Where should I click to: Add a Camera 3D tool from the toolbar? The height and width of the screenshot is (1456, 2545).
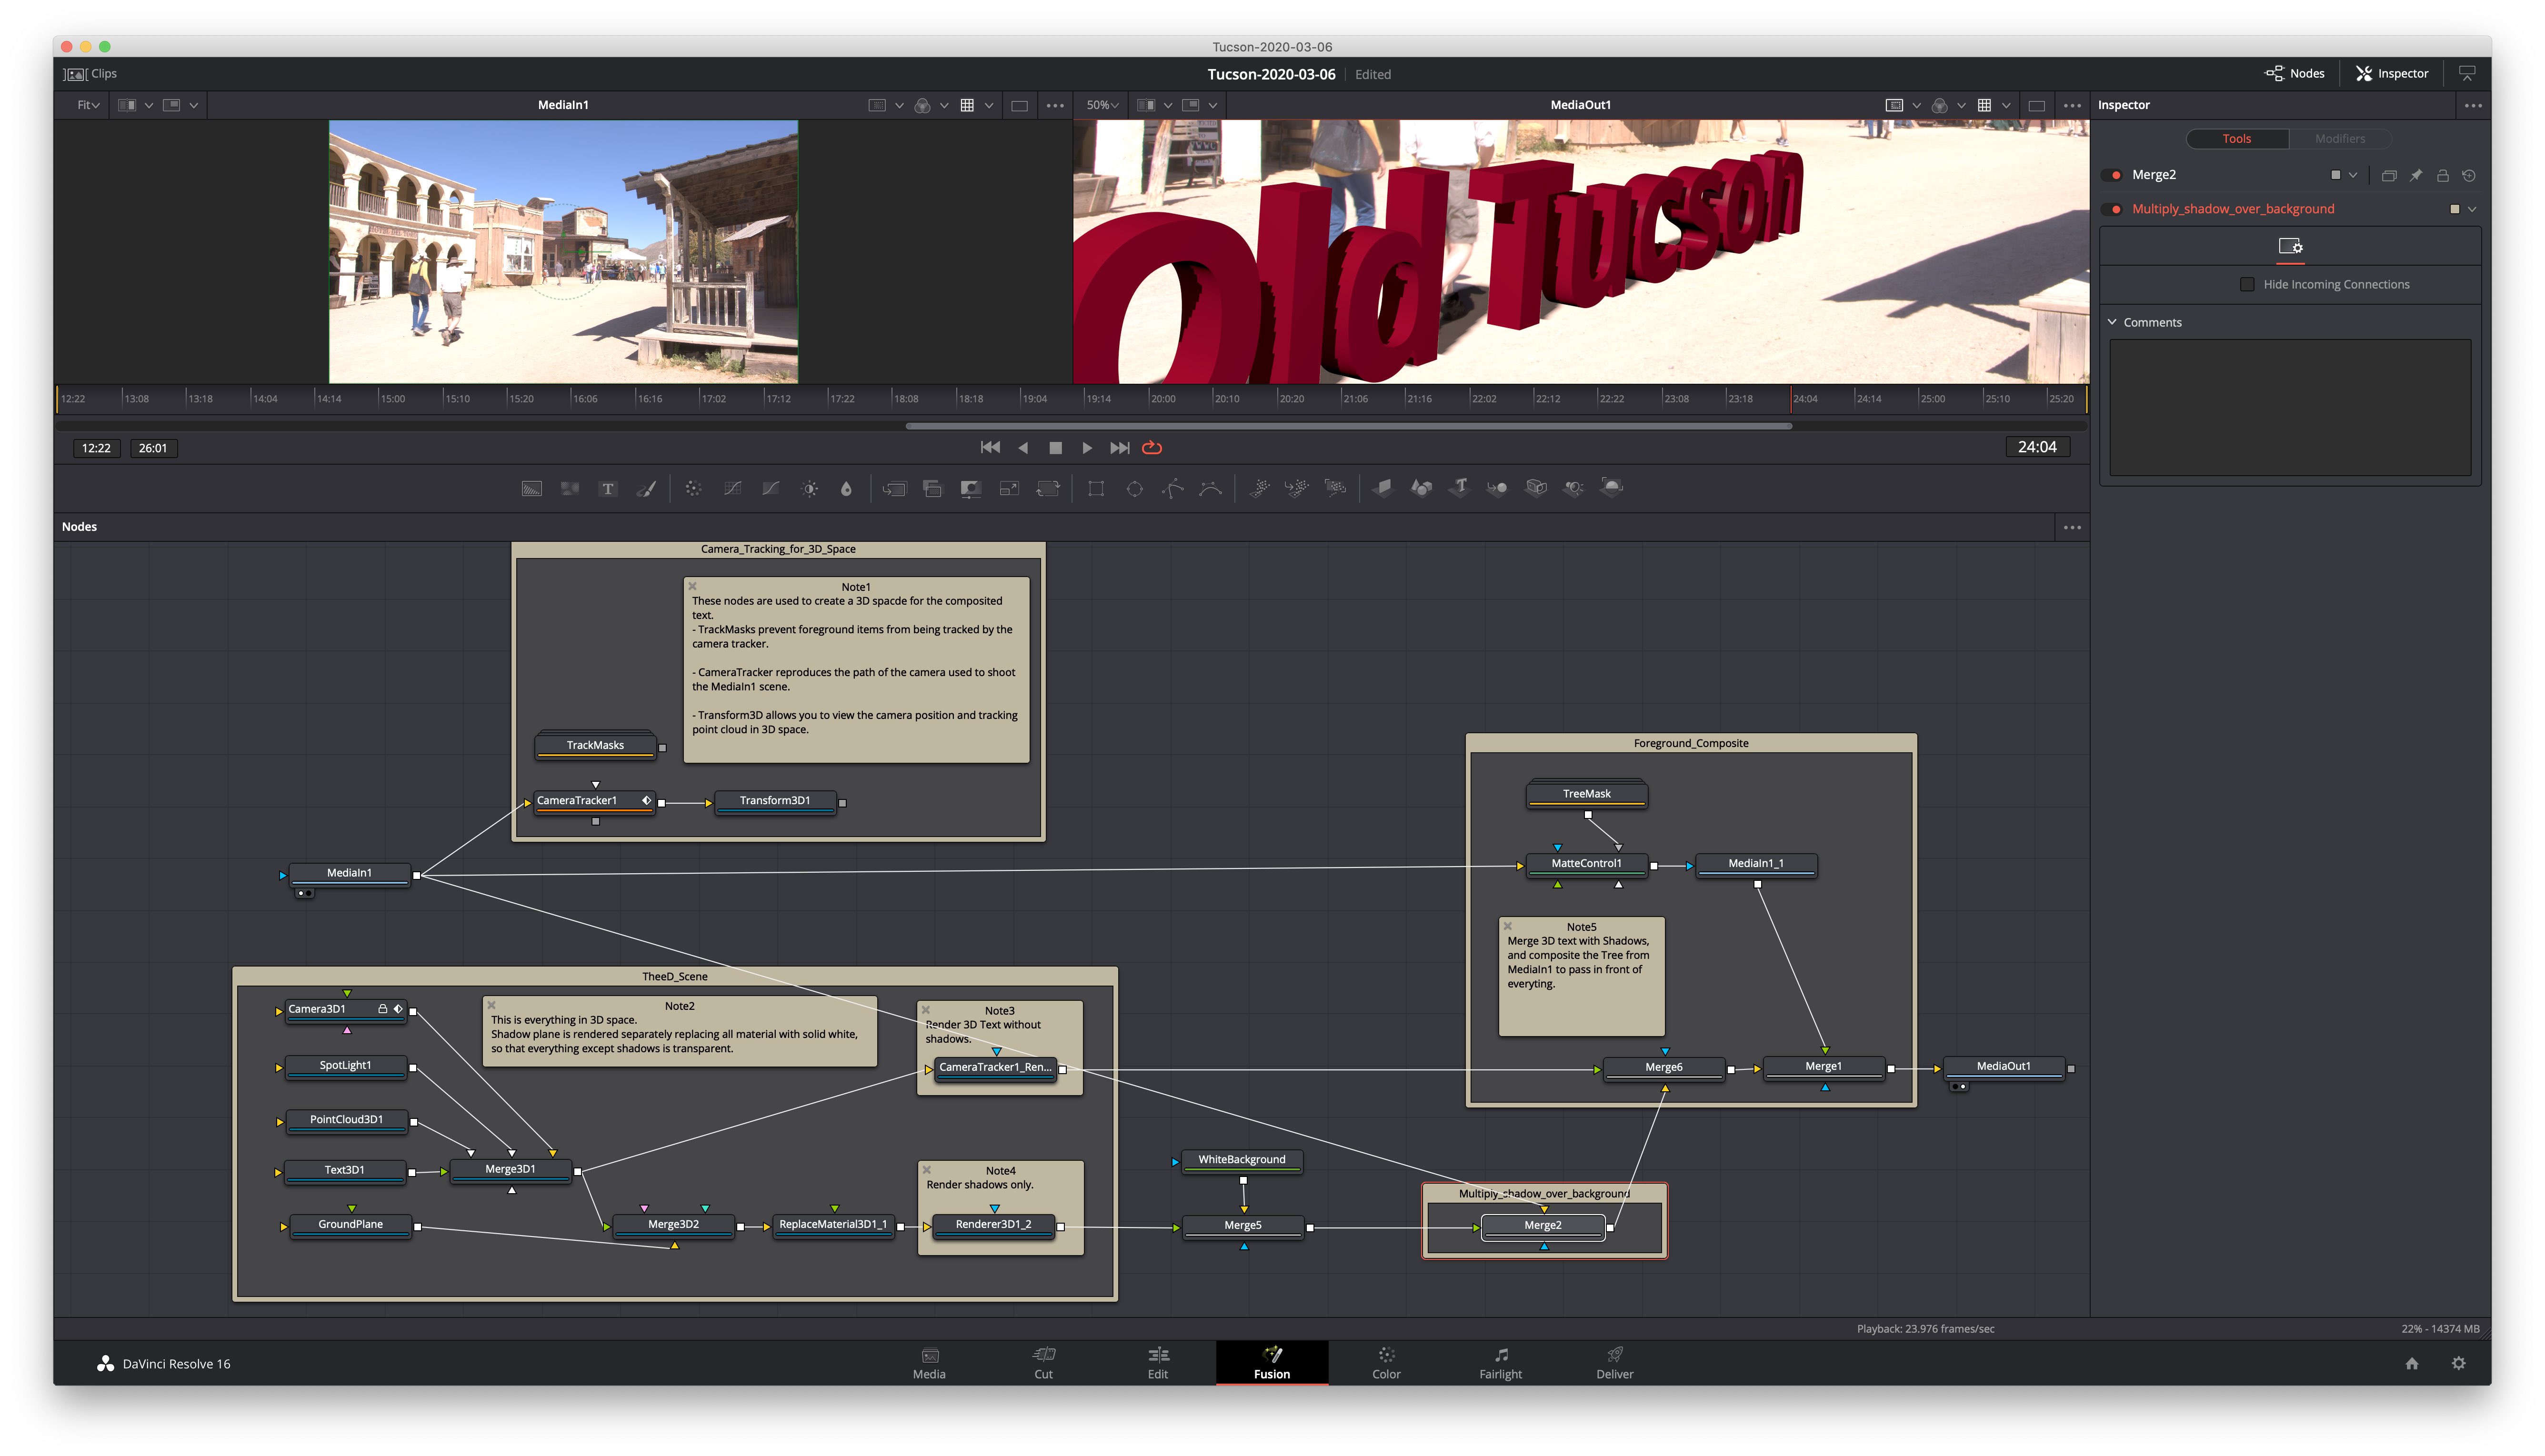point(1535,488)
